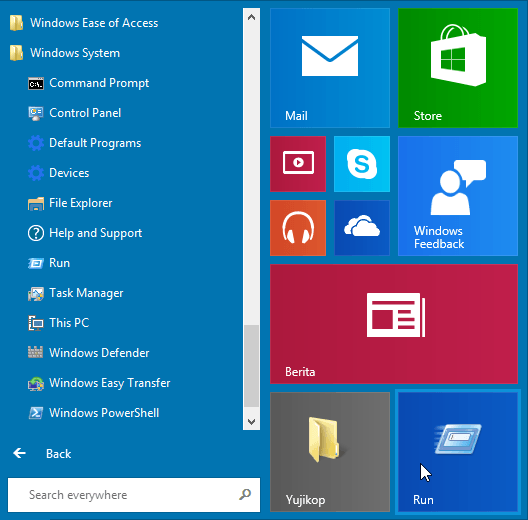Open the Windows Feedback tile
Screen dimensions: 528x520
(x=458, y=196)
